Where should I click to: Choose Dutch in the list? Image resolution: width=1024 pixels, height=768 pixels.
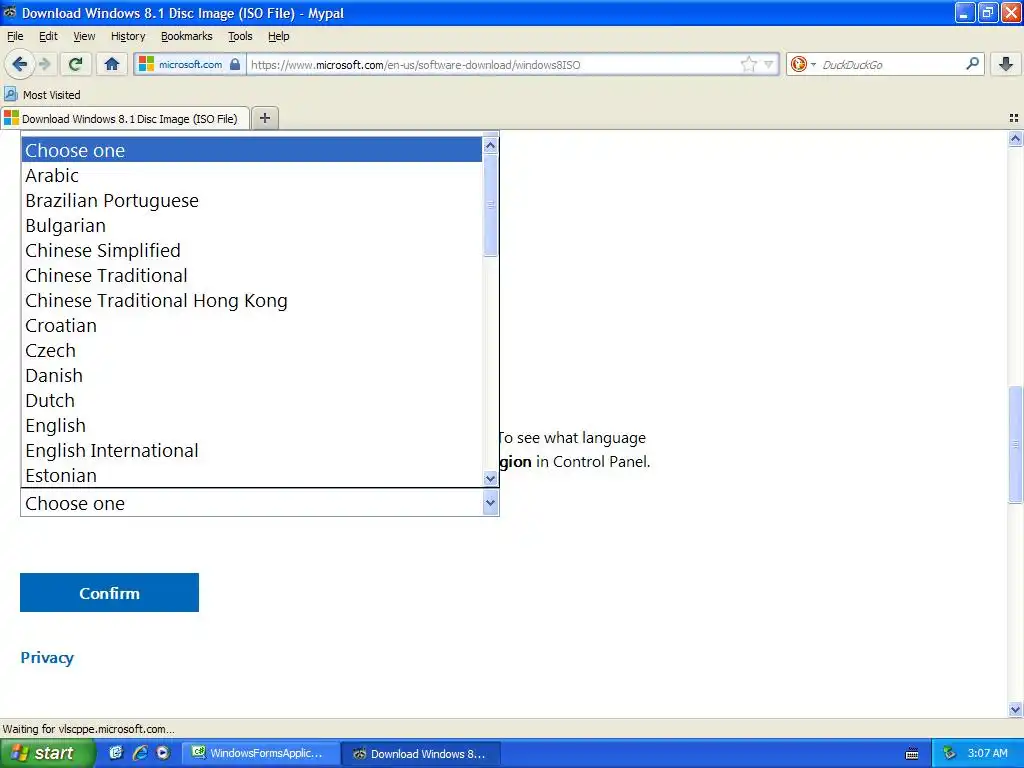252,400
